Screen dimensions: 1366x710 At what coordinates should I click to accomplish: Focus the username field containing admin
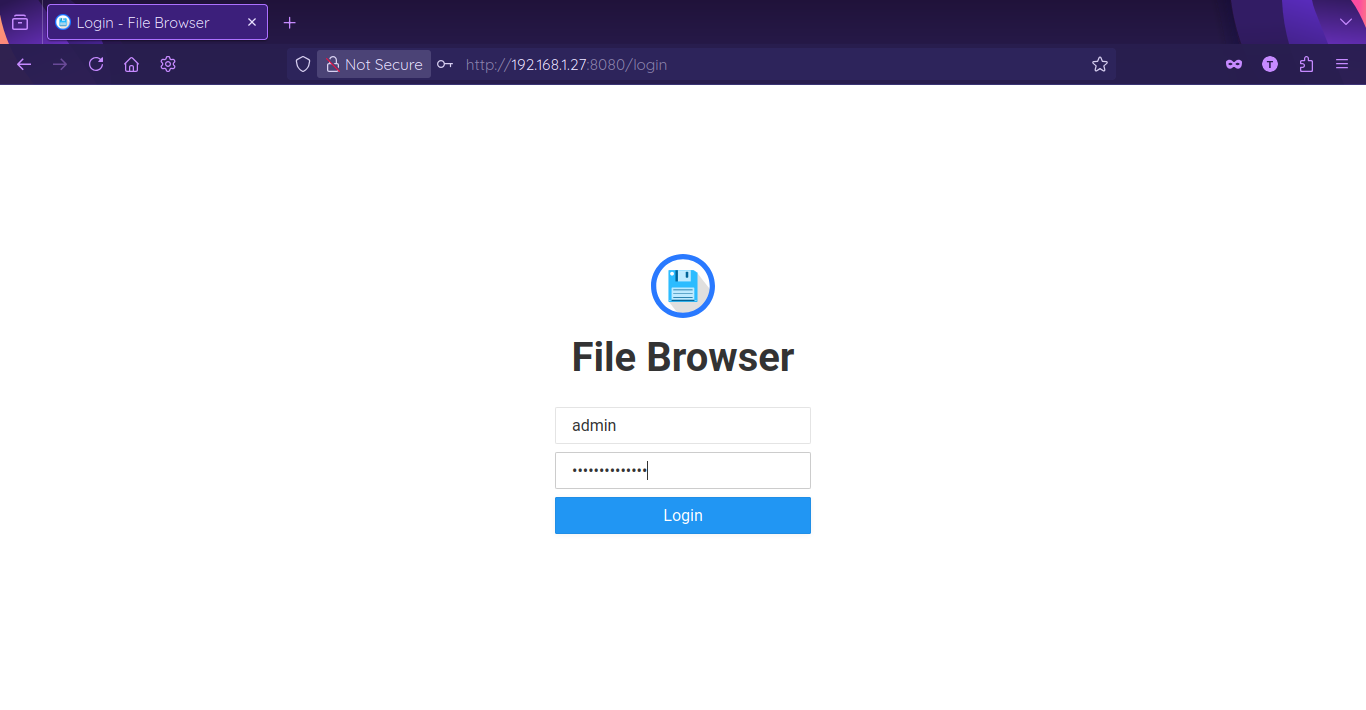pyautogui.click(x=682, y=425)
